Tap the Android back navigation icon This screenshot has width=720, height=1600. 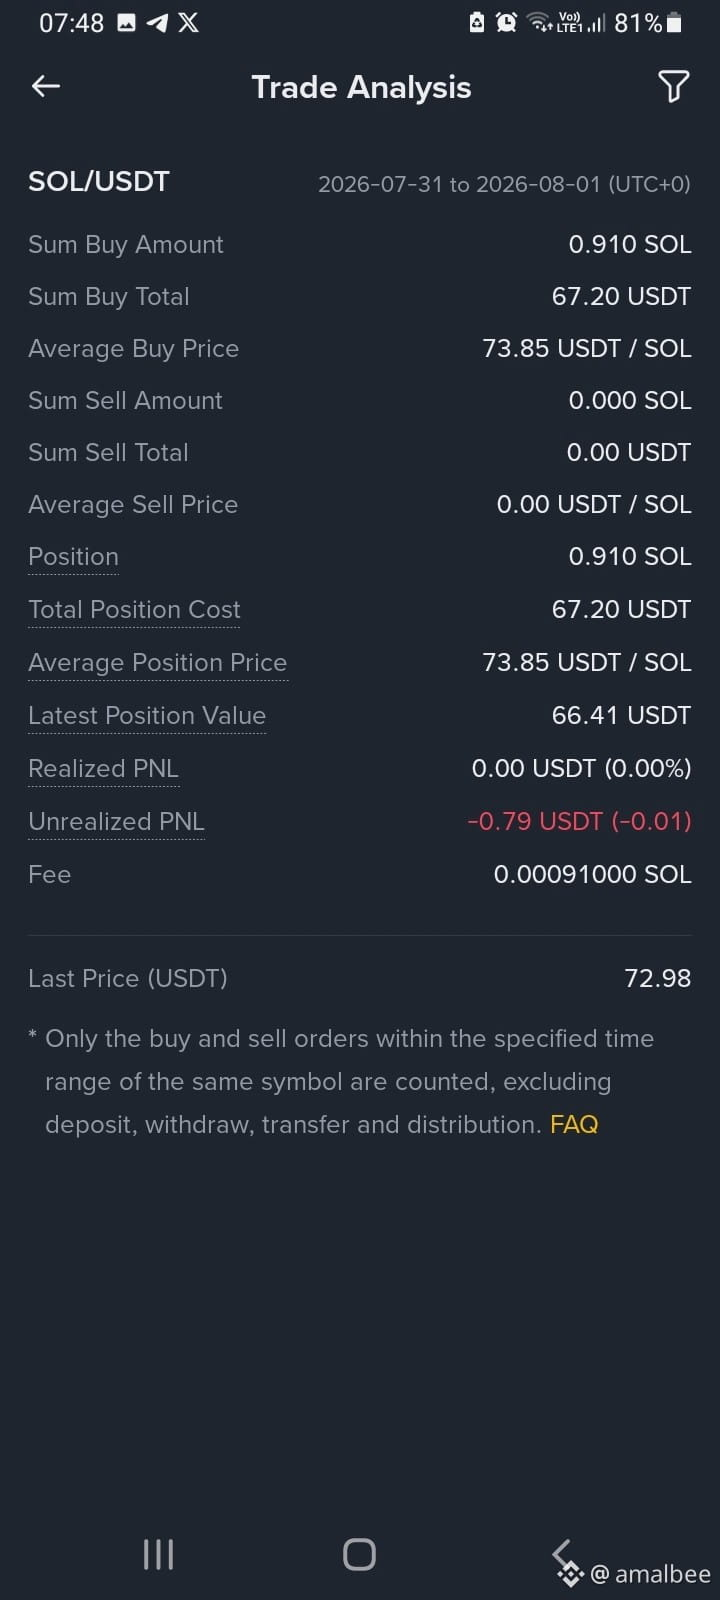pyautogui.click(x=562, y=1553)
